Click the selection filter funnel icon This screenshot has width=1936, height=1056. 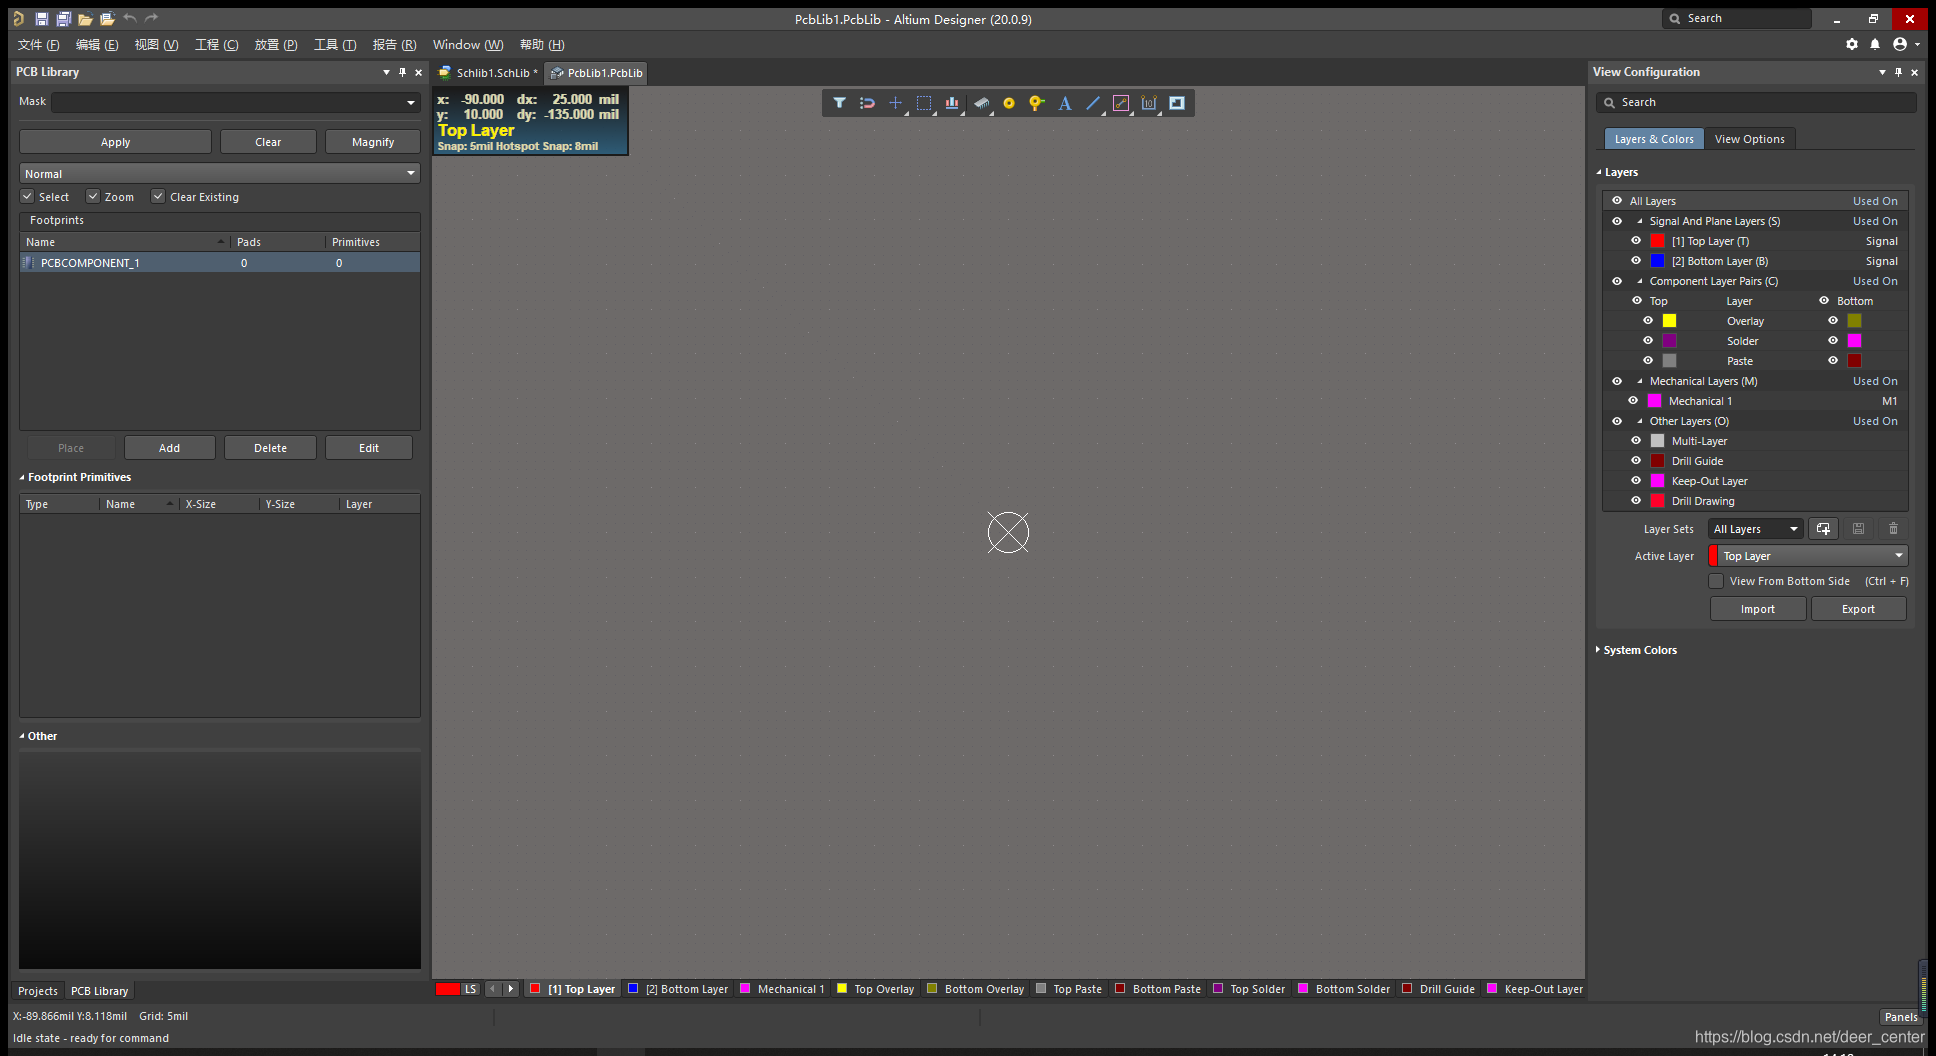pyautogui.click(x=839, y=103)
